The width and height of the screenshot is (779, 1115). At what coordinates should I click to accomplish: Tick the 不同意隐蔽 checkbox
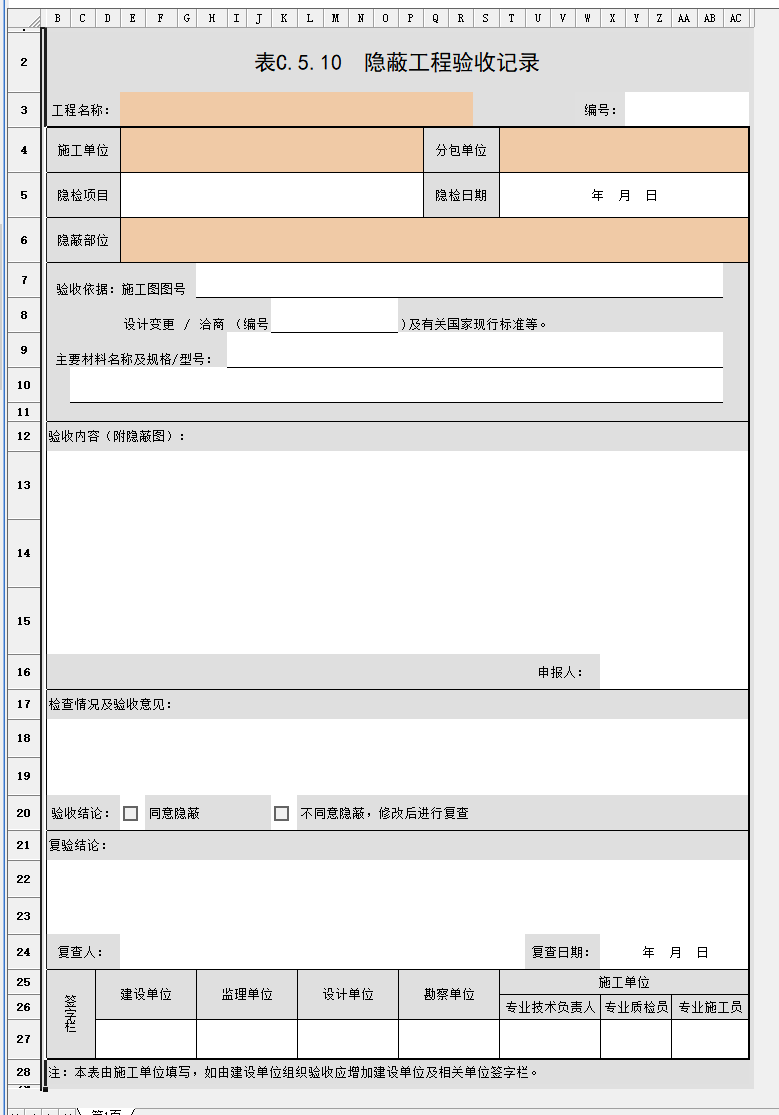coord(282,813)
